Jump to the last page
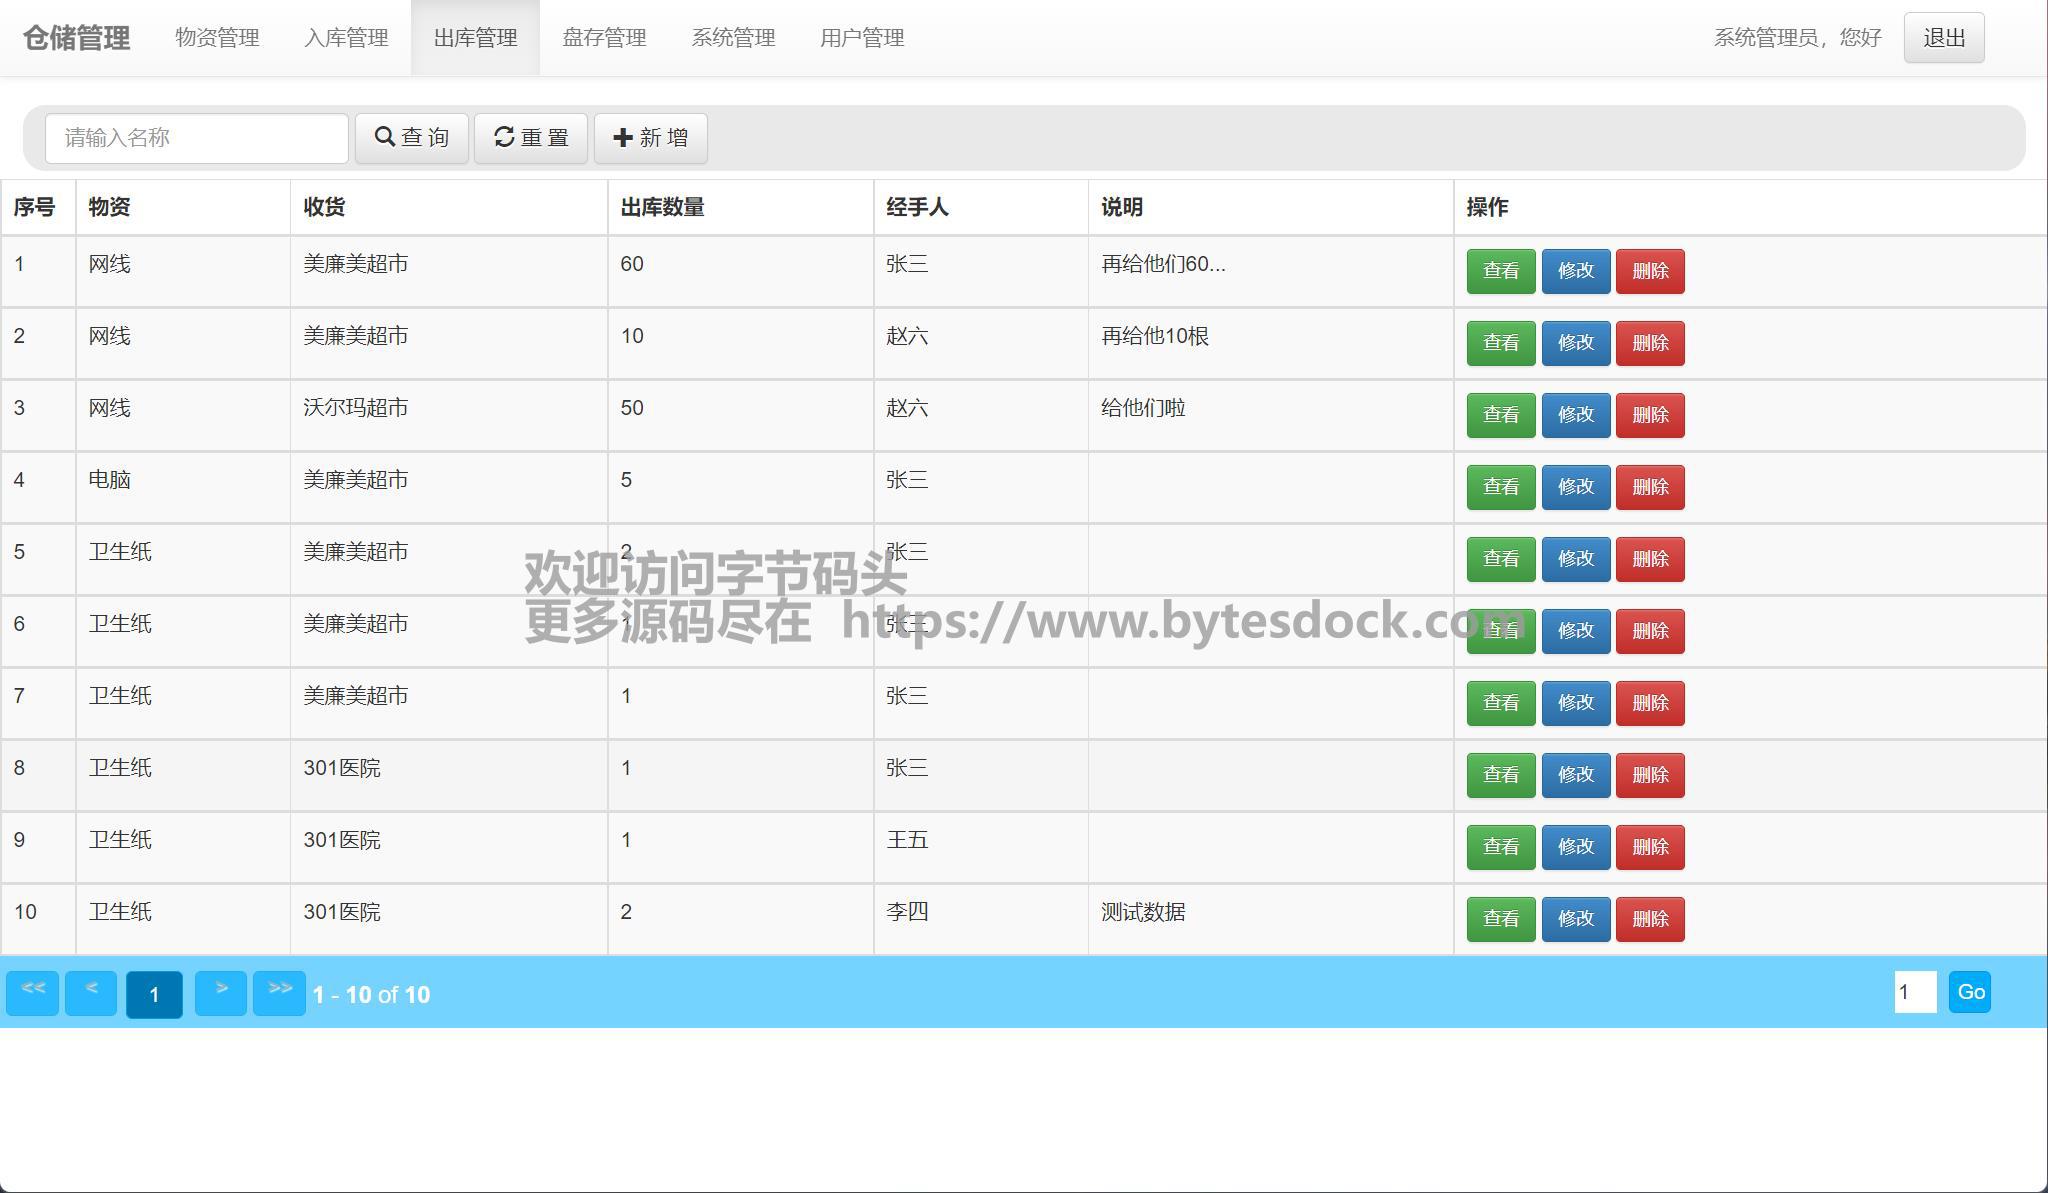The image size is (2048, 1193). (279, 993)
